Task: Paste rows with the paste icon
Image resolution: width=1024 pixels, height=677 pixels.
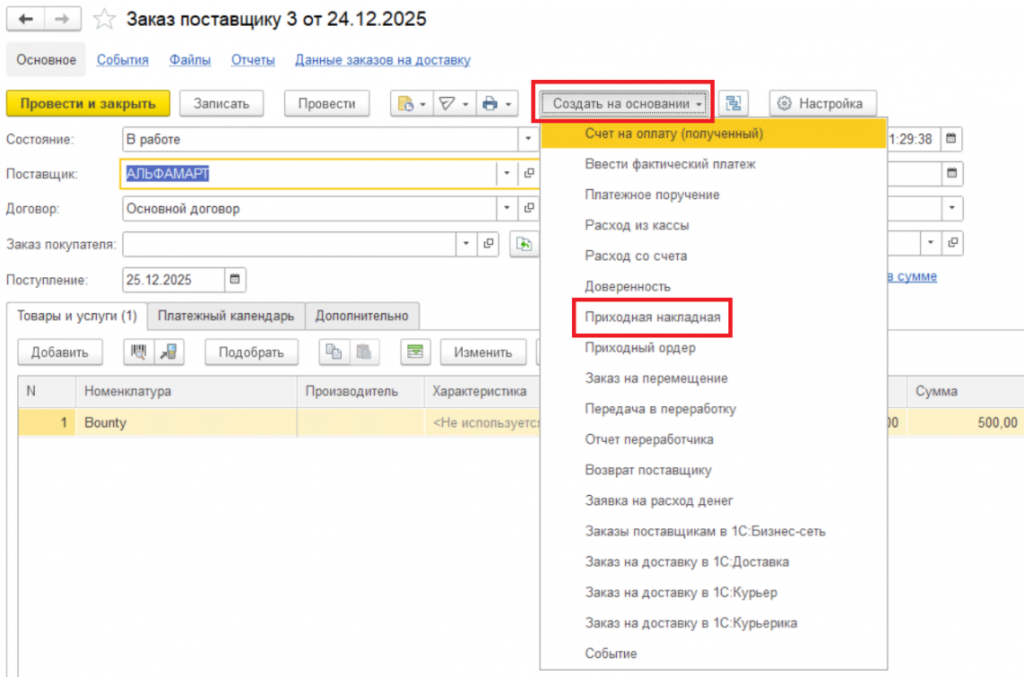Action: point(364,352)
